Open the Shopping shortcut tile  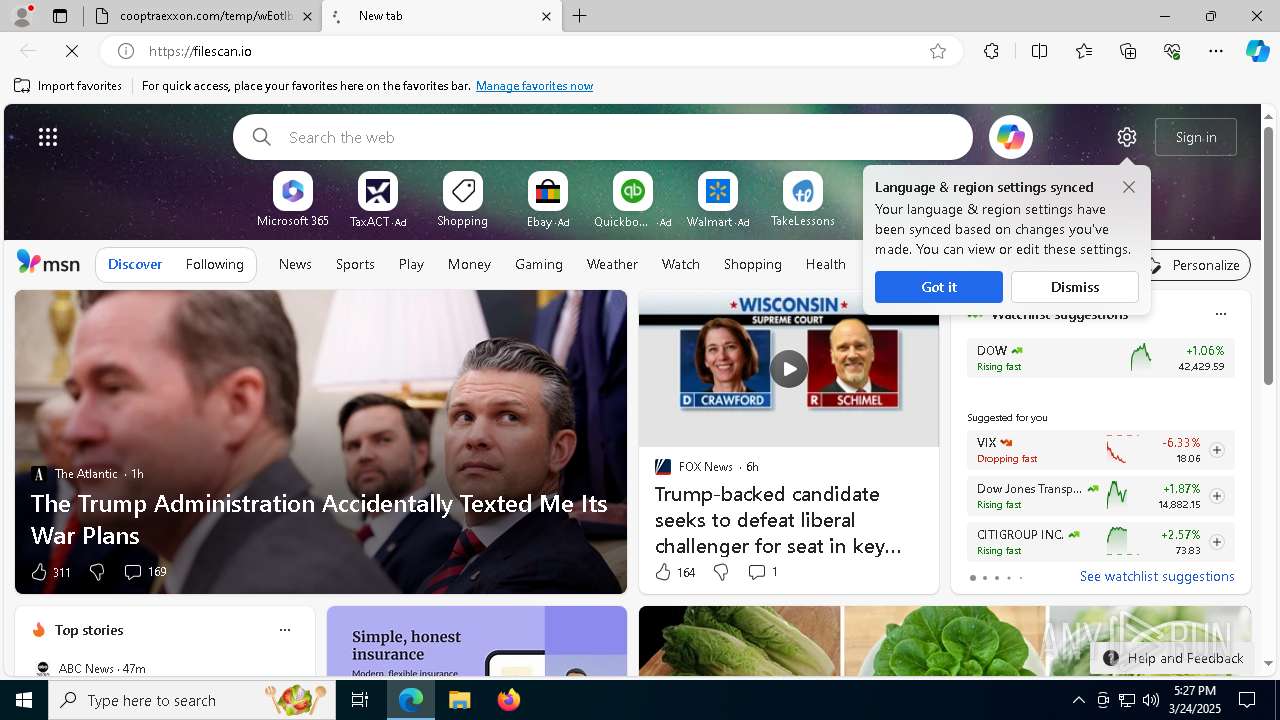coord(462,200)
